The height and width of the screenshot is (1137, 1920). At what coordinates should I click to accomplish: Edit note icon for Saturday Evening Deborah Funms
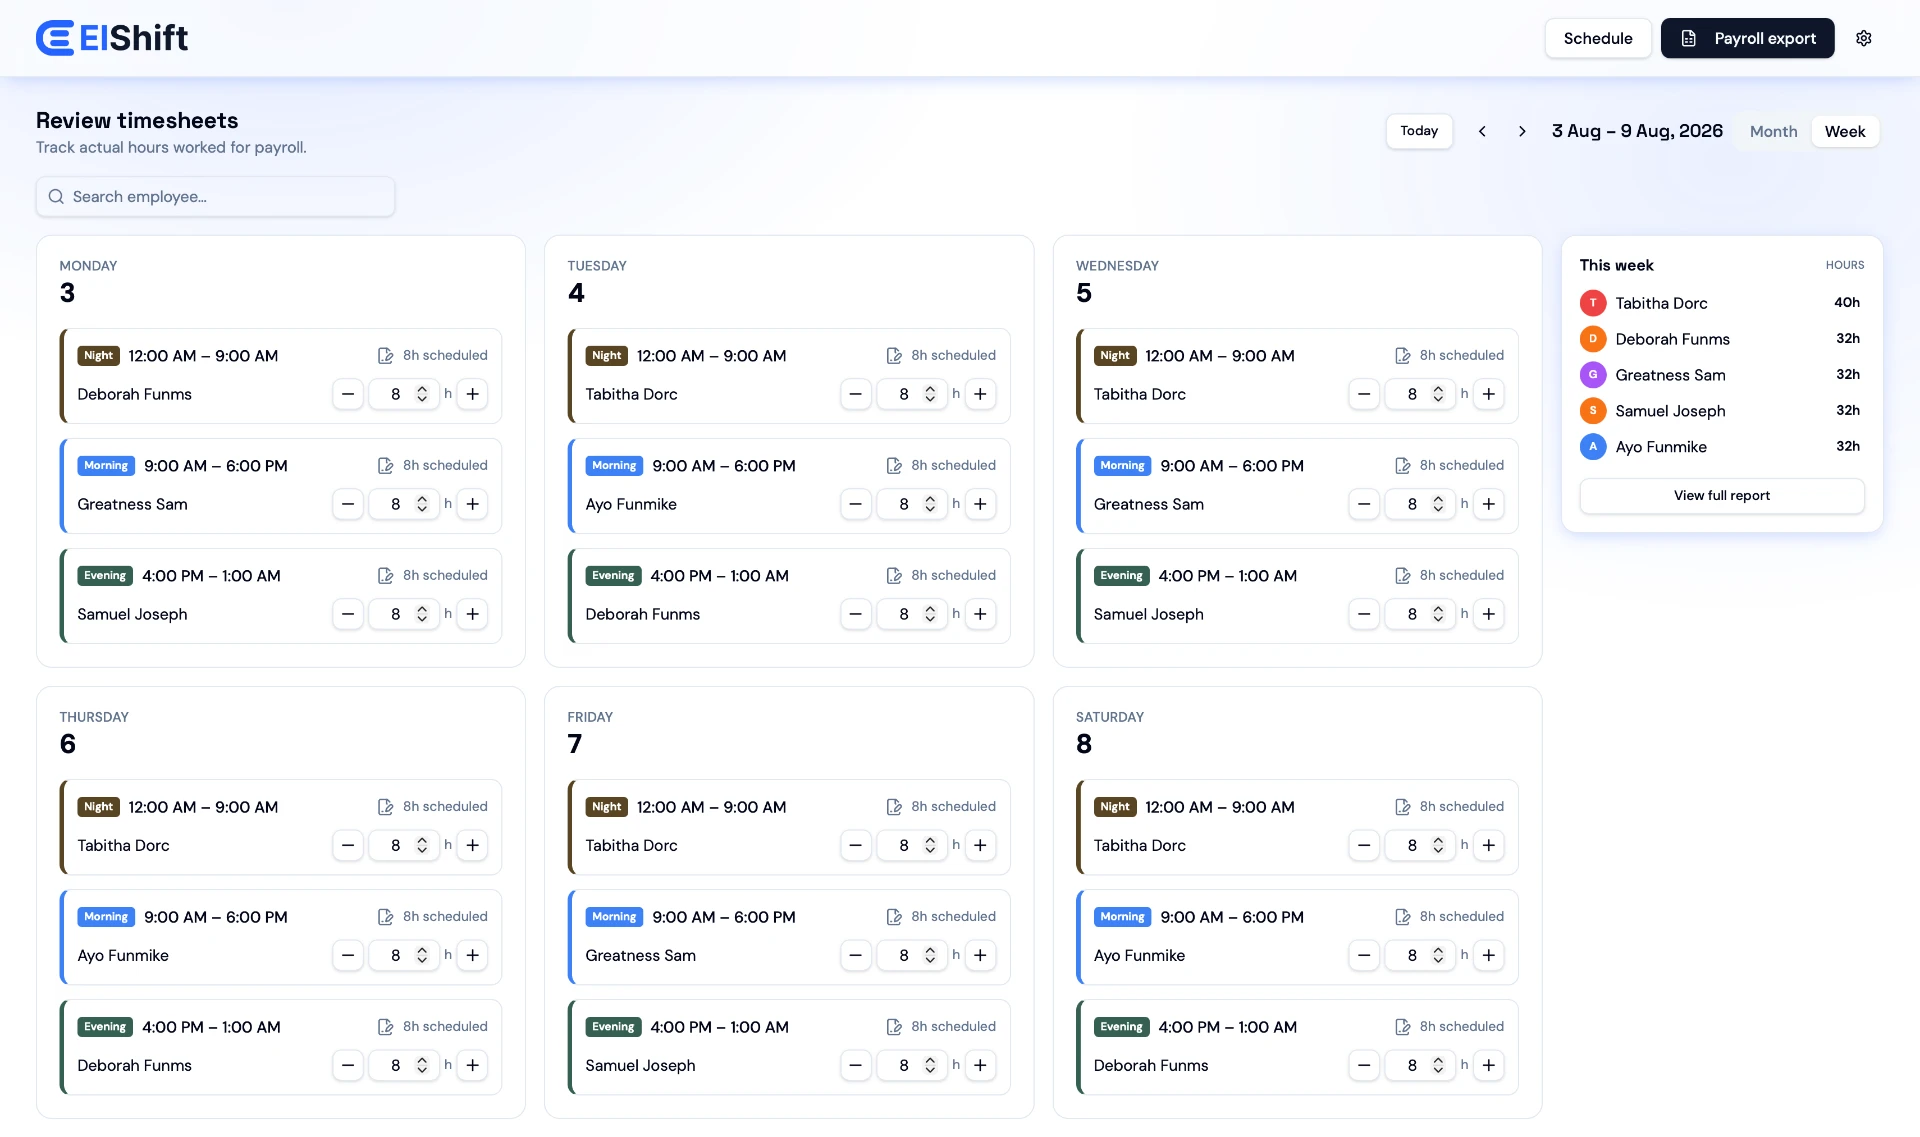[x=1402, y=1026]
